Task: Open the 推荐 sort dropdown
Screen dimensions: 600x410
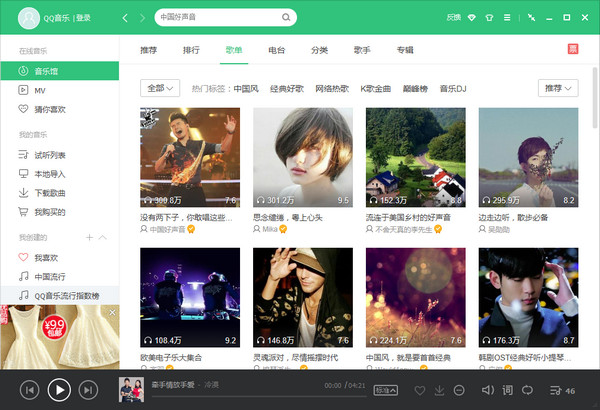Action: tap(557, 88)
